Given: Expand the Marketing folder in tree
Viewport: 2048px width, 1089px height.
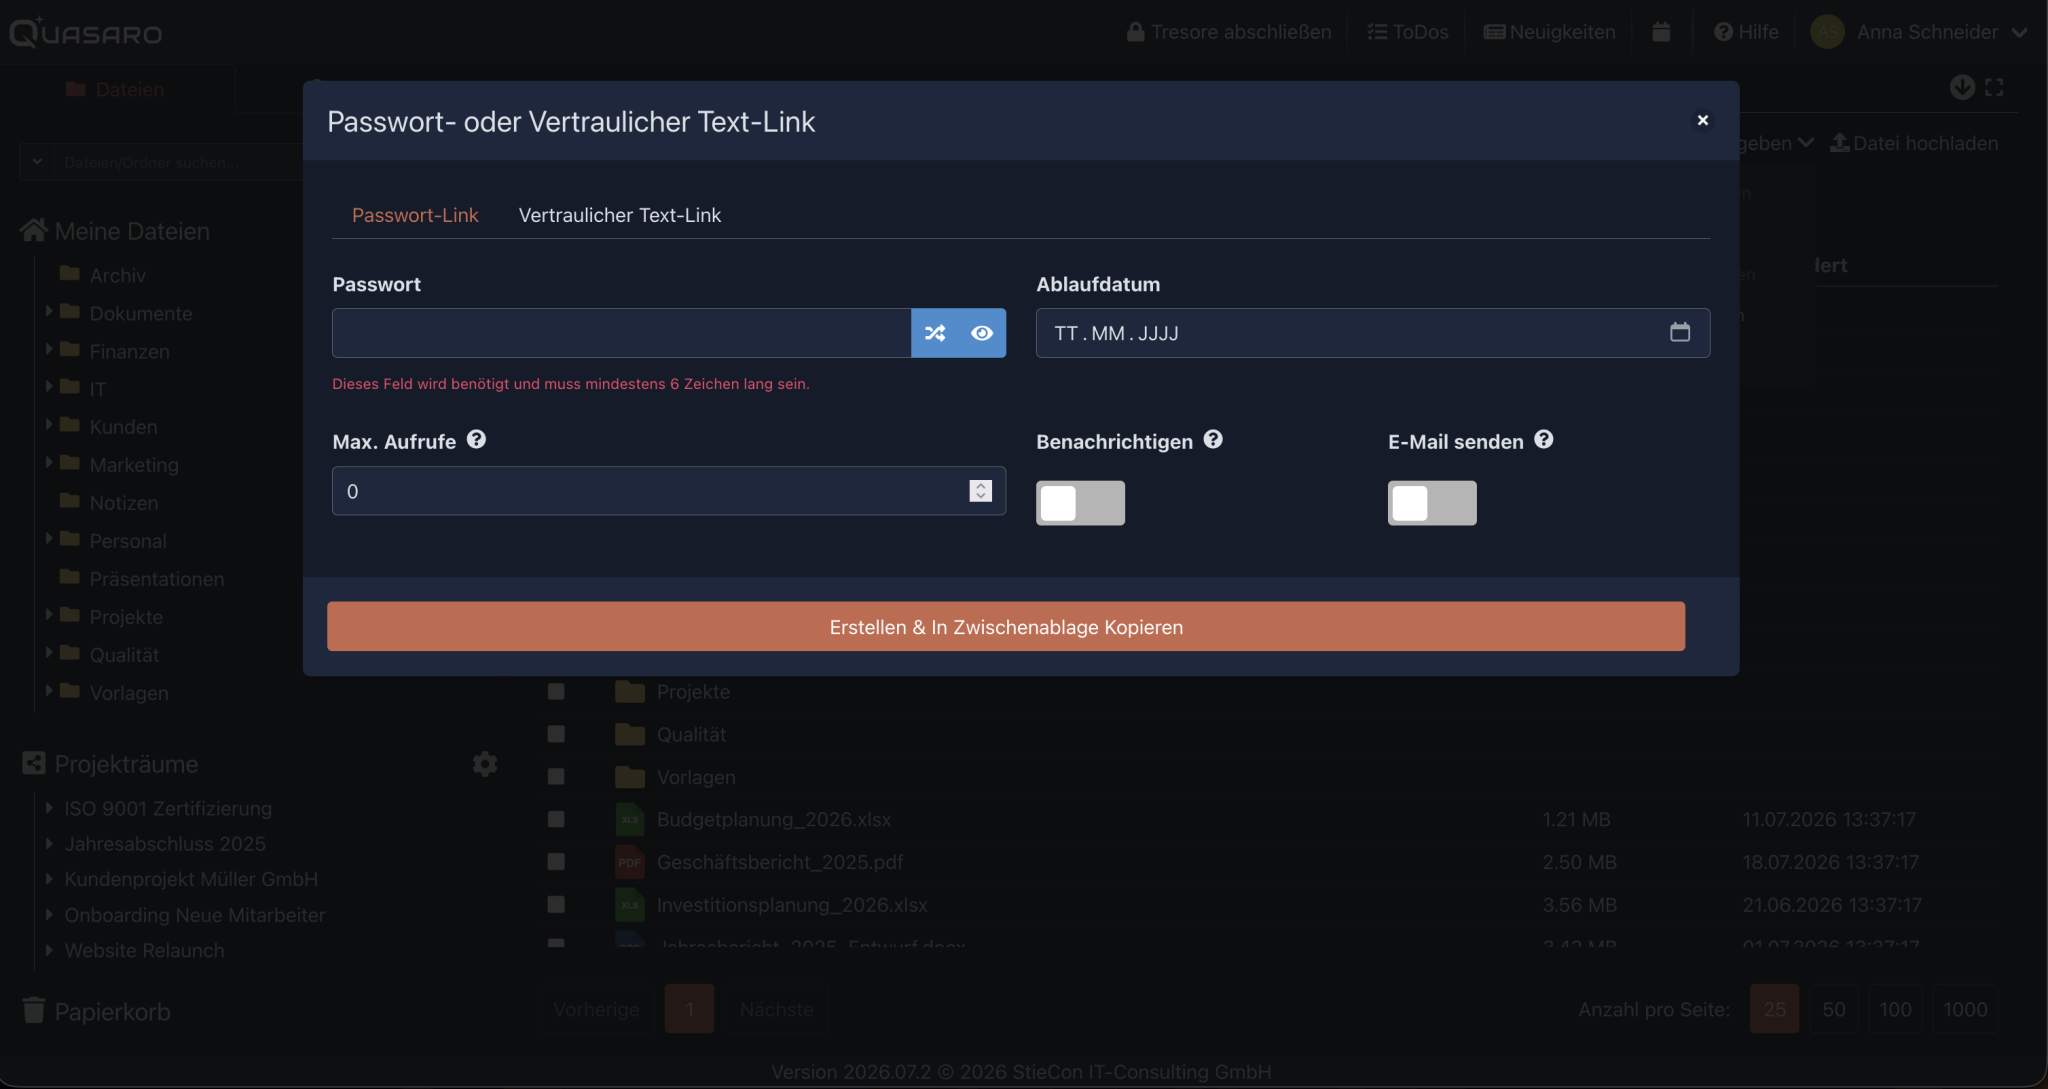Looking at the screenshot, I should pyautogui.click(x=49, y=462).
